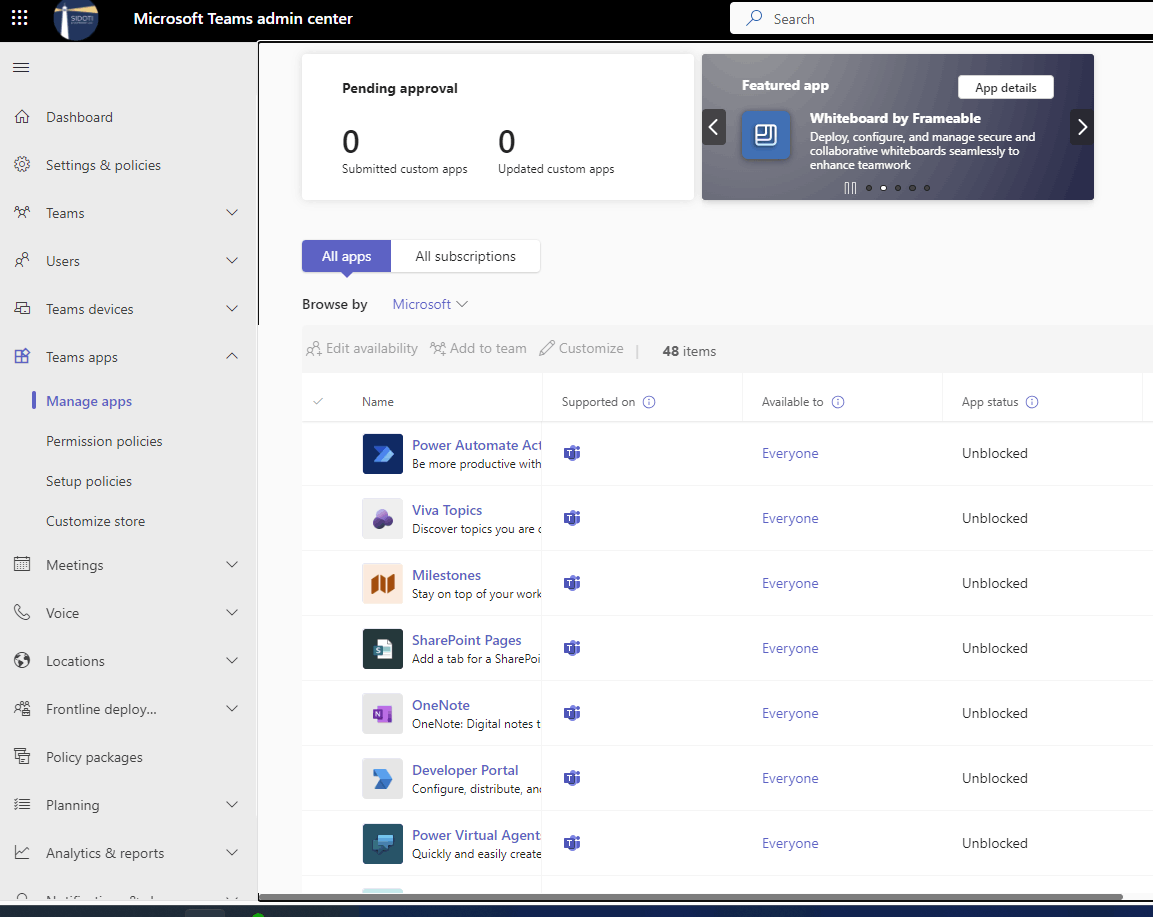Click the Power Virtual Agents app icon
Image resolution: width=1153 pixels, height=917 pixels.
382,843
